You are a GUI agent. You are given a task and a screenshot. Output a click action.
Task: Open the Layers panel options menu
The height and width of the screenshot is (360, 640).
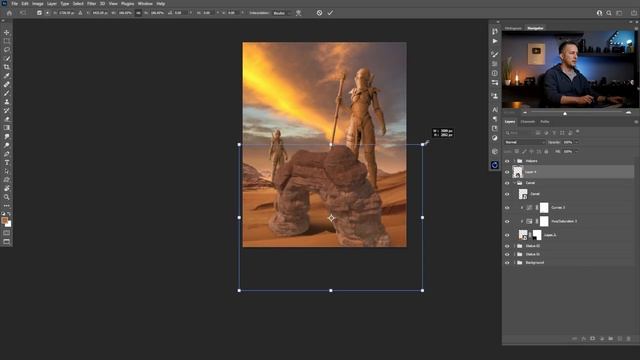click(636, 122)
